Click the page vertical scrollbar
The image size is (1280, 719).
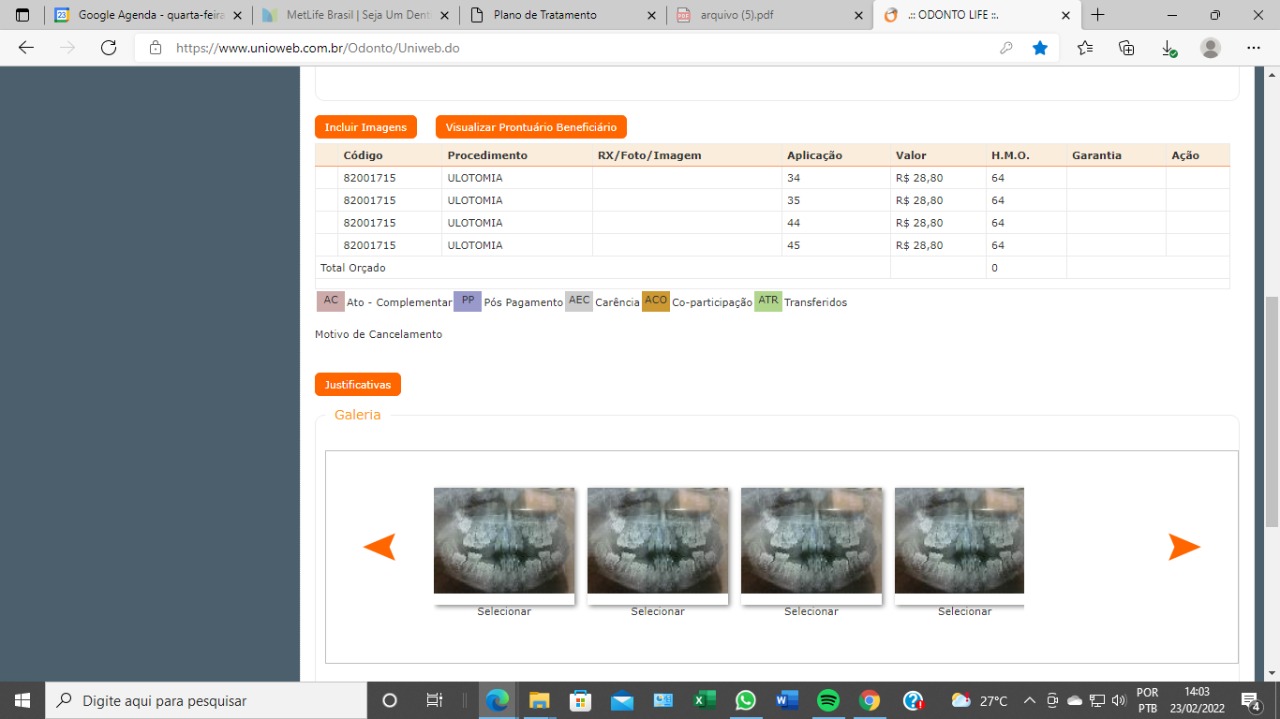(1271, 410)
